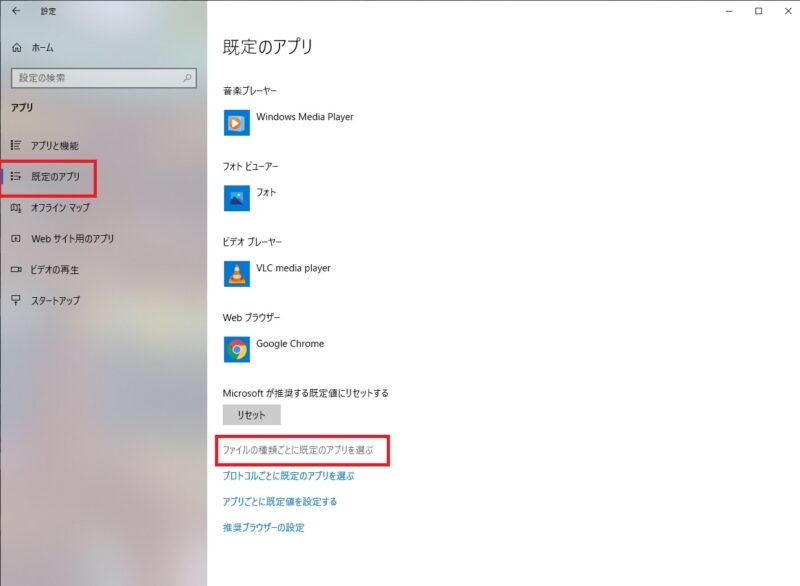Change web browser from Google Chrome
800x586 pixels.
point(290,344)
